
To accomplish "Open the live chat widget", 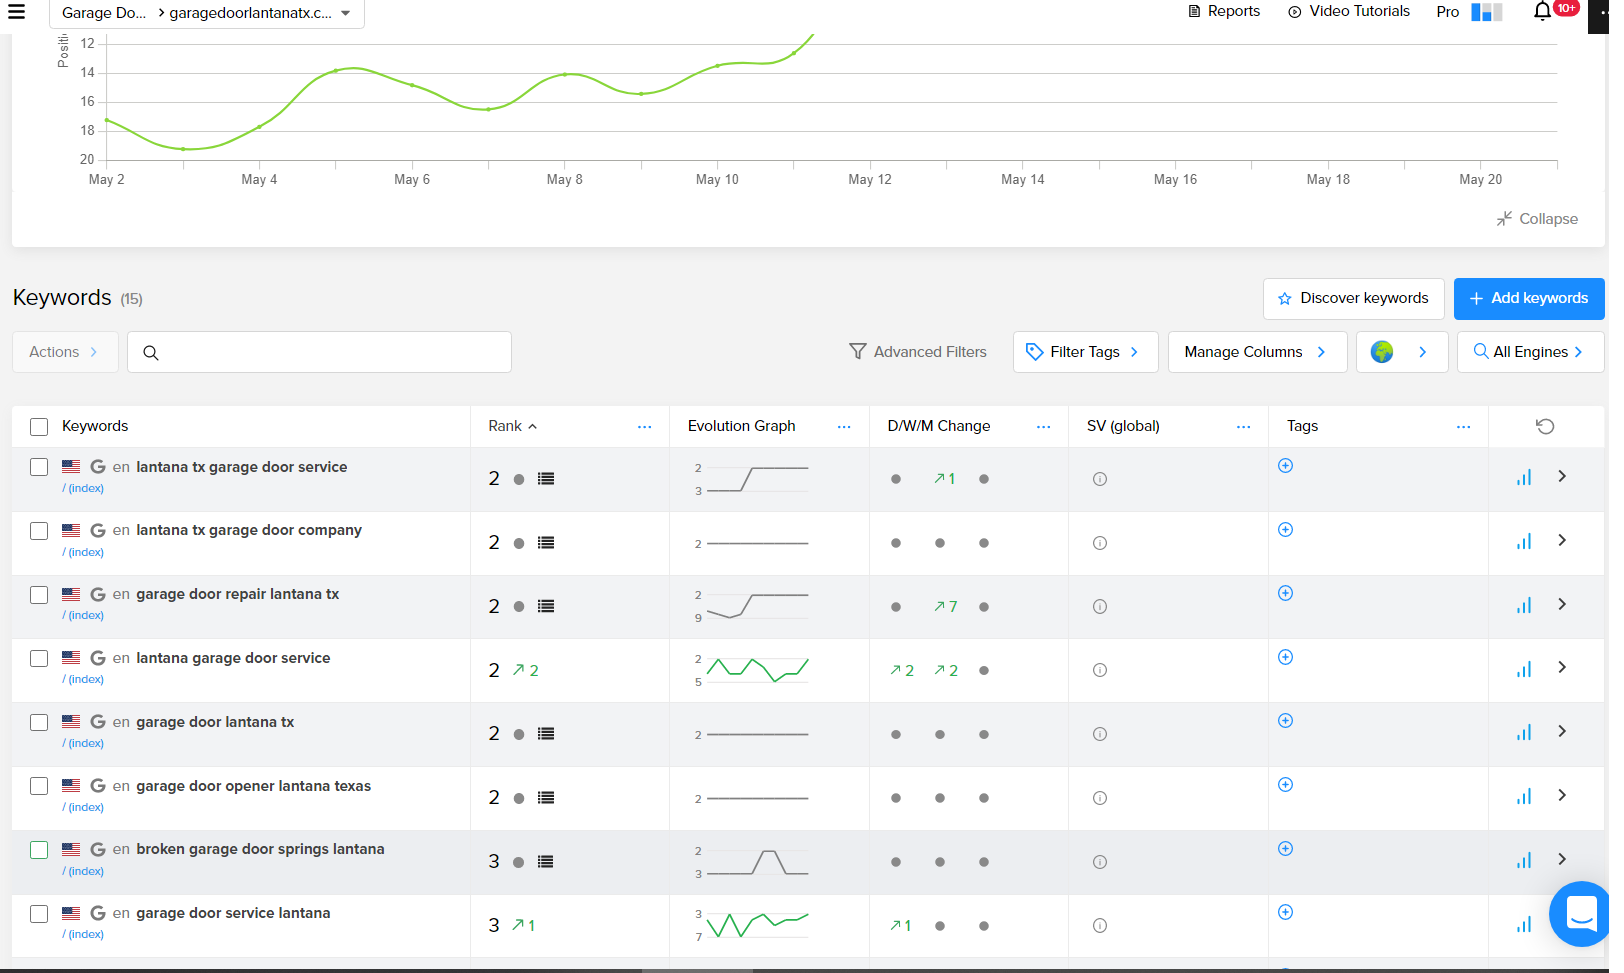I will [x=1581, y=913].
